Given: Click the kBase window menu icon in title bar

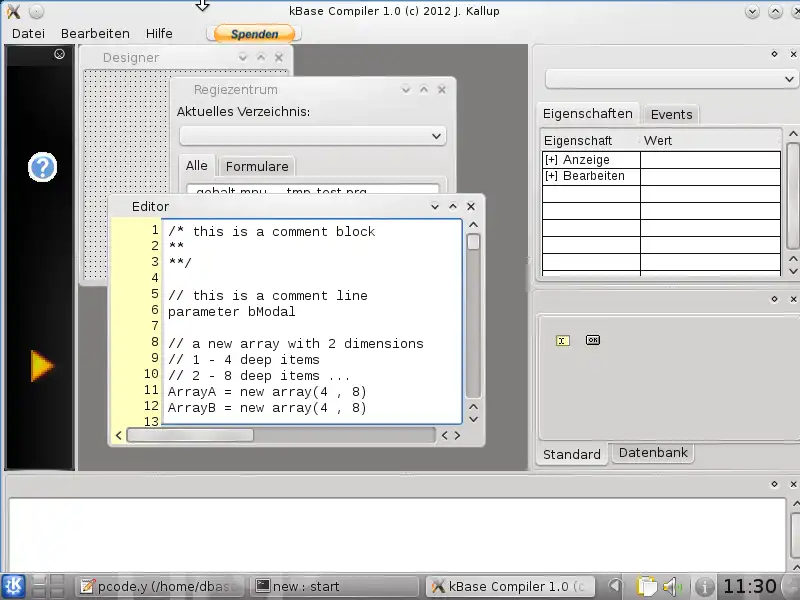Looking at the screenshot, I should click(x=13, y=11).
